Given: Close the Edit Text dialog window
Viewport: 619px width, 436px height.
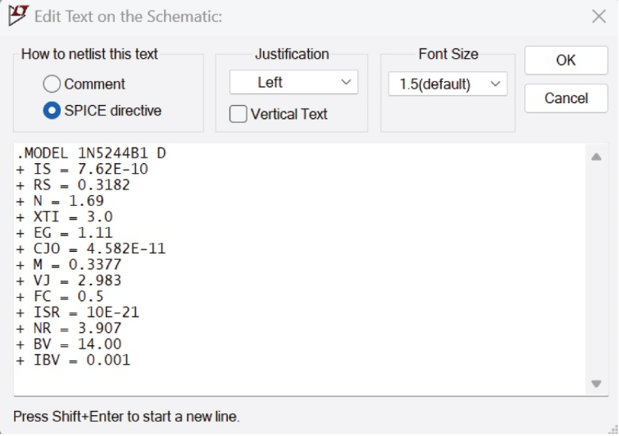Looking at the screenshot, I should pos(598,16).
